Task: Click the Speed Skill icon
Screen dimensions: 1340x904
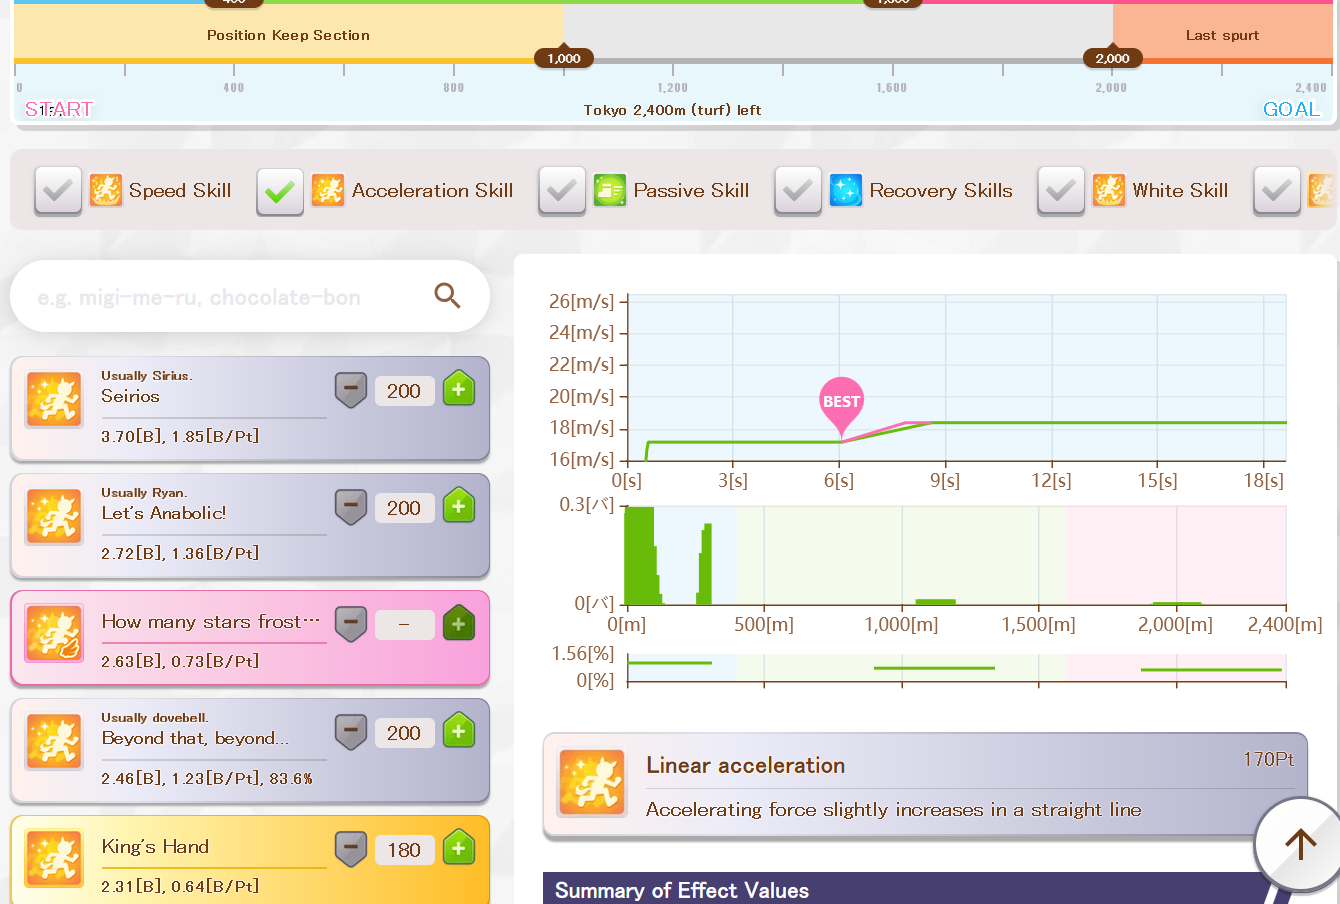Action: (106, 190)
